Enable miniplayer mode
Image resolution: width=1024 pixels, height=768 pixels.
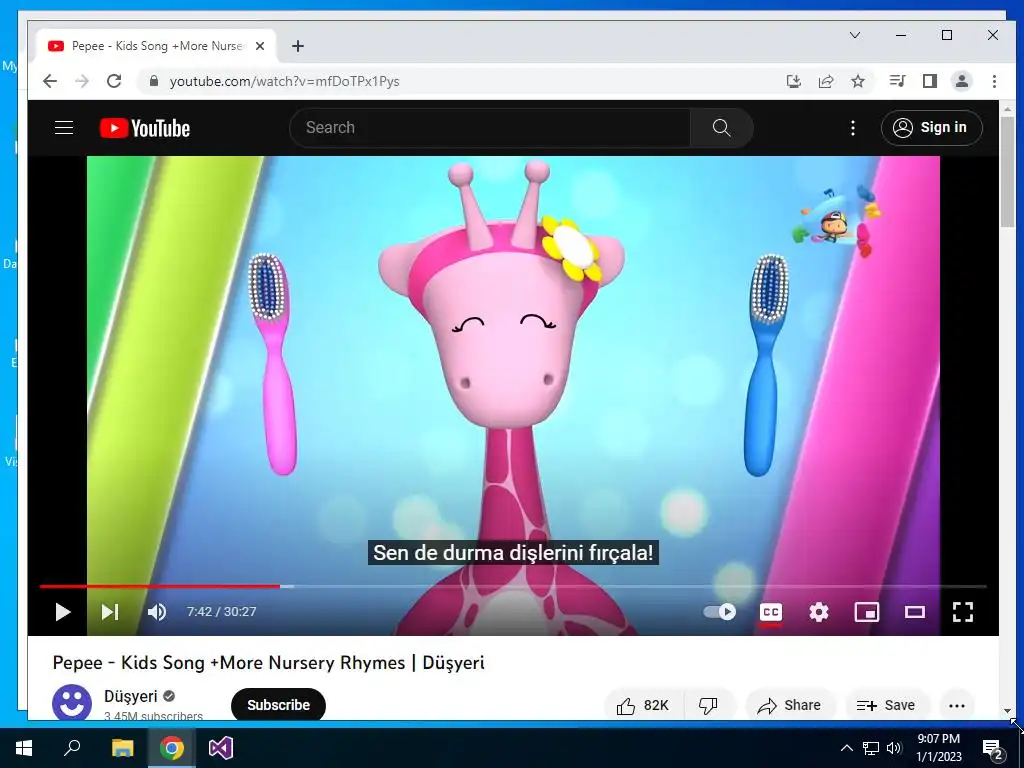867,612
